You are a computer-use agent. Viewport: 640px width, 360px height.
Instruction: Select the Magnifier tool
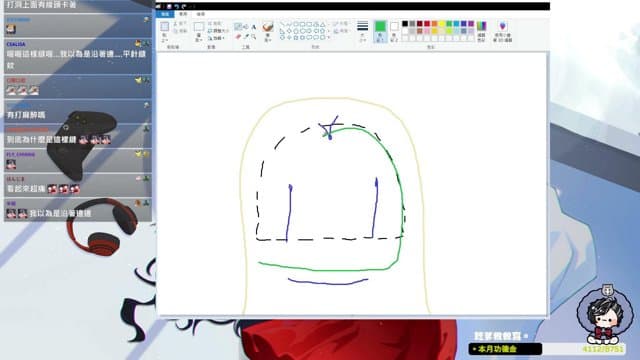pos(253,37)
